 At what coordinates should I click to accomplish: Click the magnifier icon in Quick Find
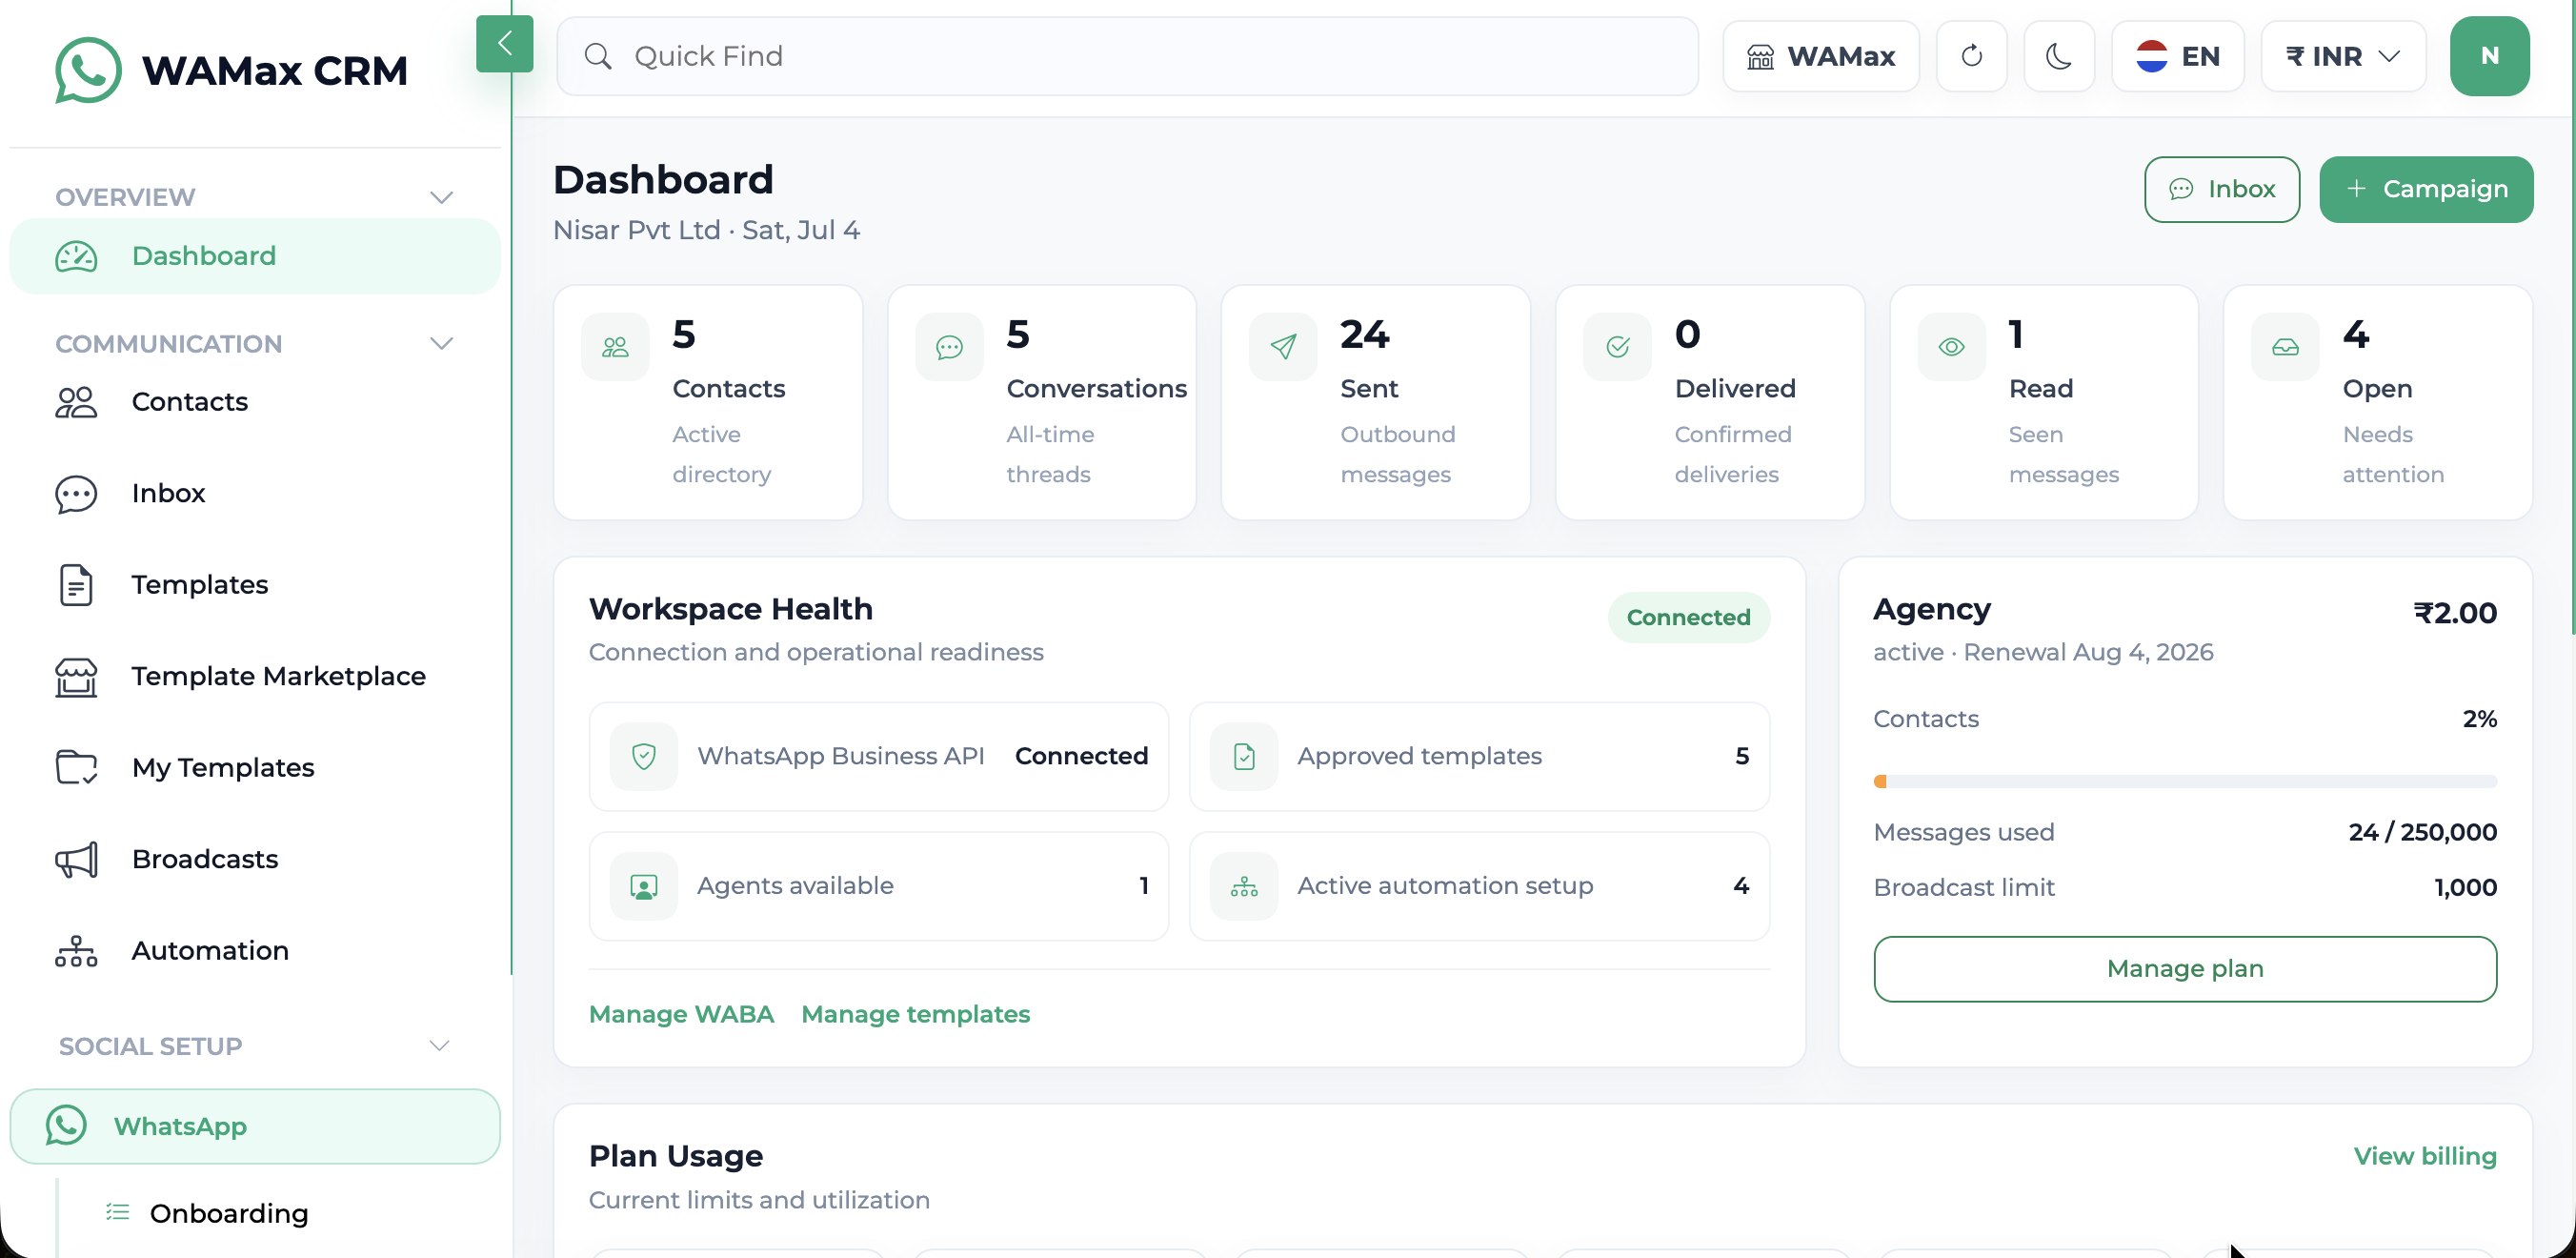click(598, 56)
